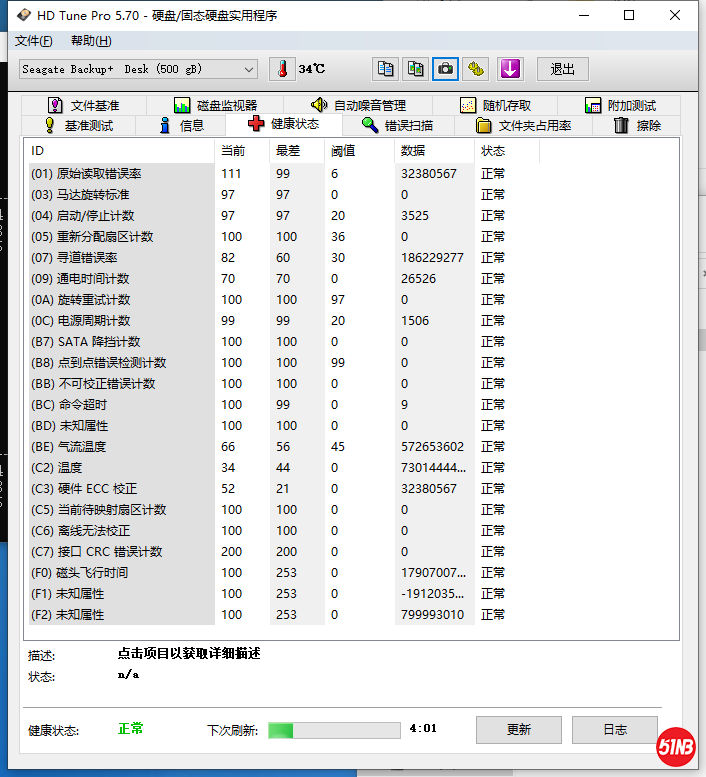
Task: Select the (C2) 温度 attribute row
Action: tap(120, 468)
